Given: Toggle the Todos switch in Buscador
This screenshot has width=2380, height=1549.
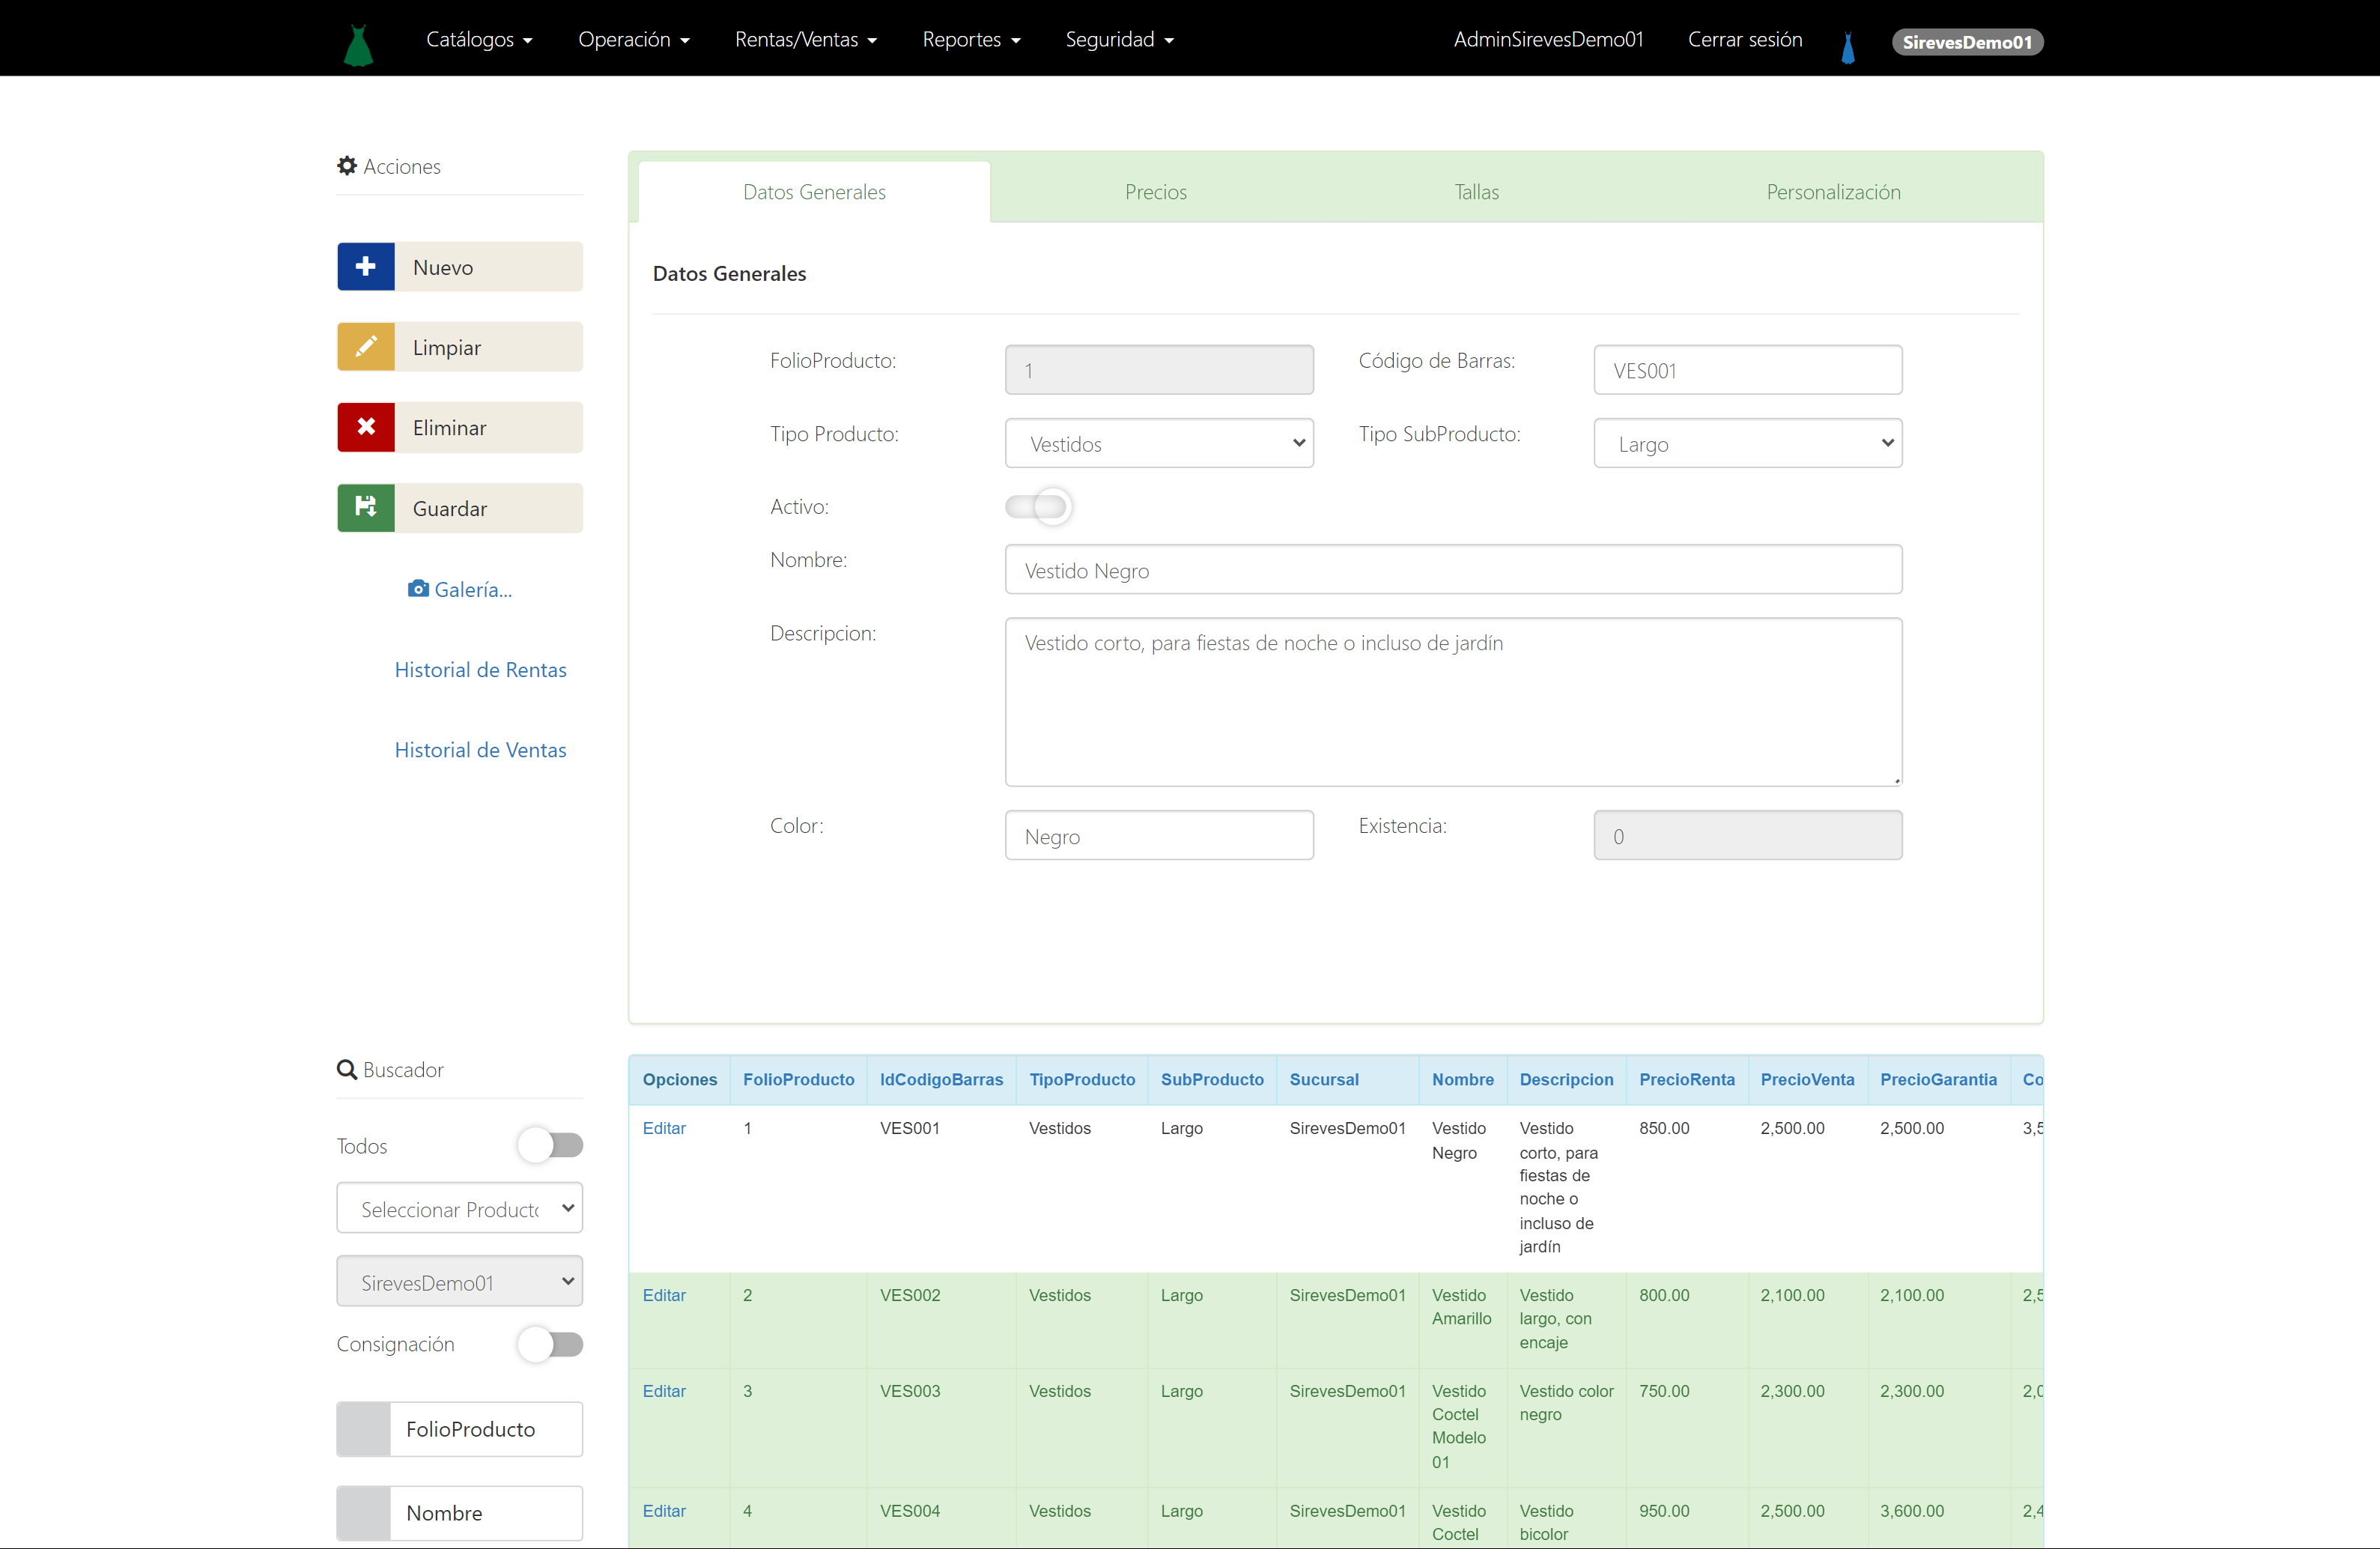Looking at the screenshot, I should coord(550,1145).
